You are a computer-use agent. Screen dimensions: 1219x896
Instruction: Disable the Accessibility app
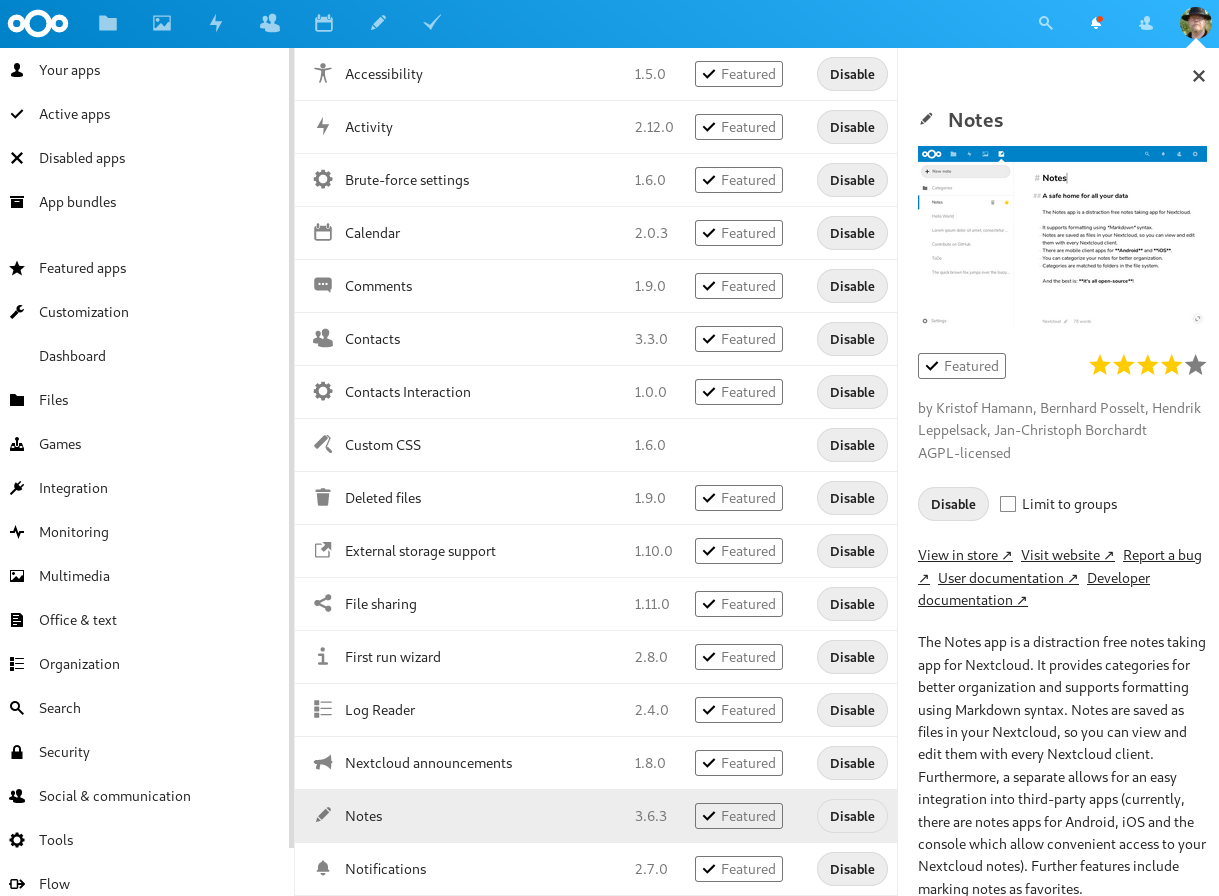click(852, 74)
